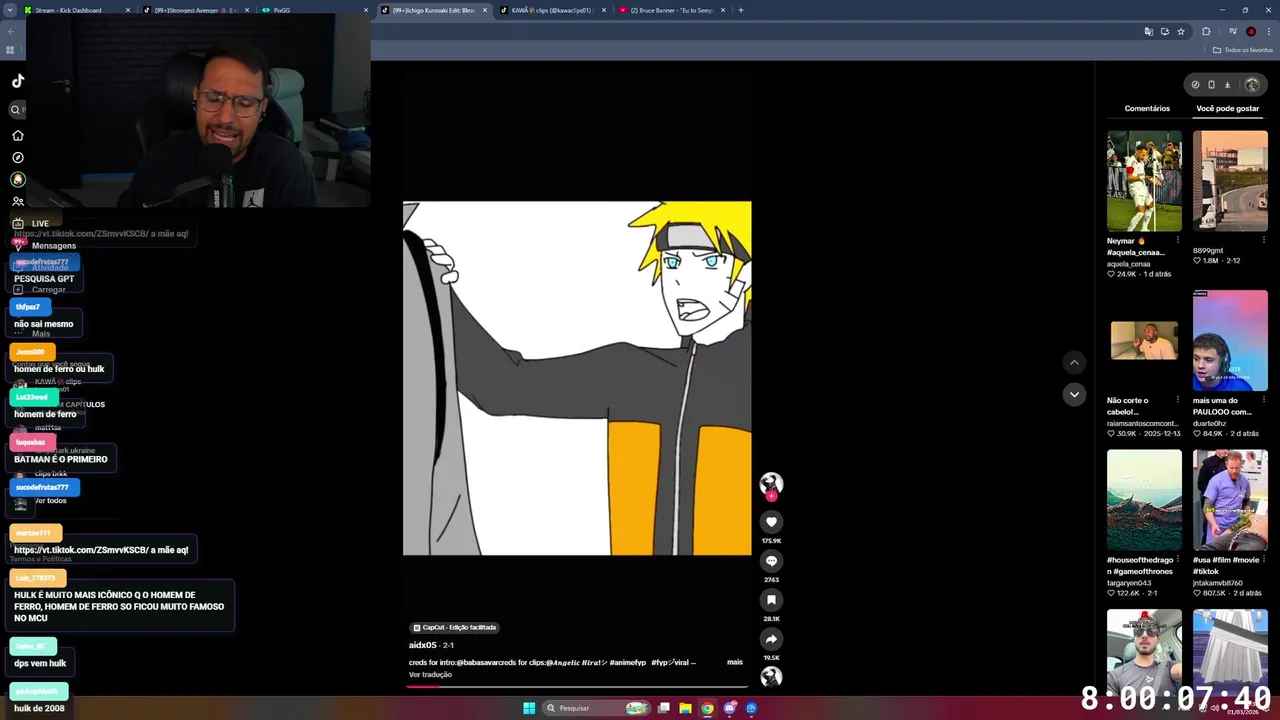The width and height of the screenshot is (1280, 720).
Task: Open Google Chrome from the taskbar
Action: click(x=707, y=708)
